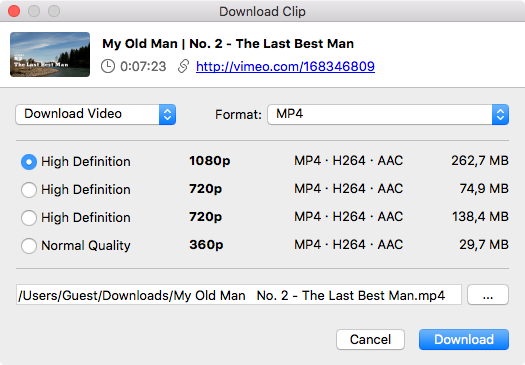Click the Format: label
Image resolution: width=525 pixels, height=365 pixels.
click(238, 115)
